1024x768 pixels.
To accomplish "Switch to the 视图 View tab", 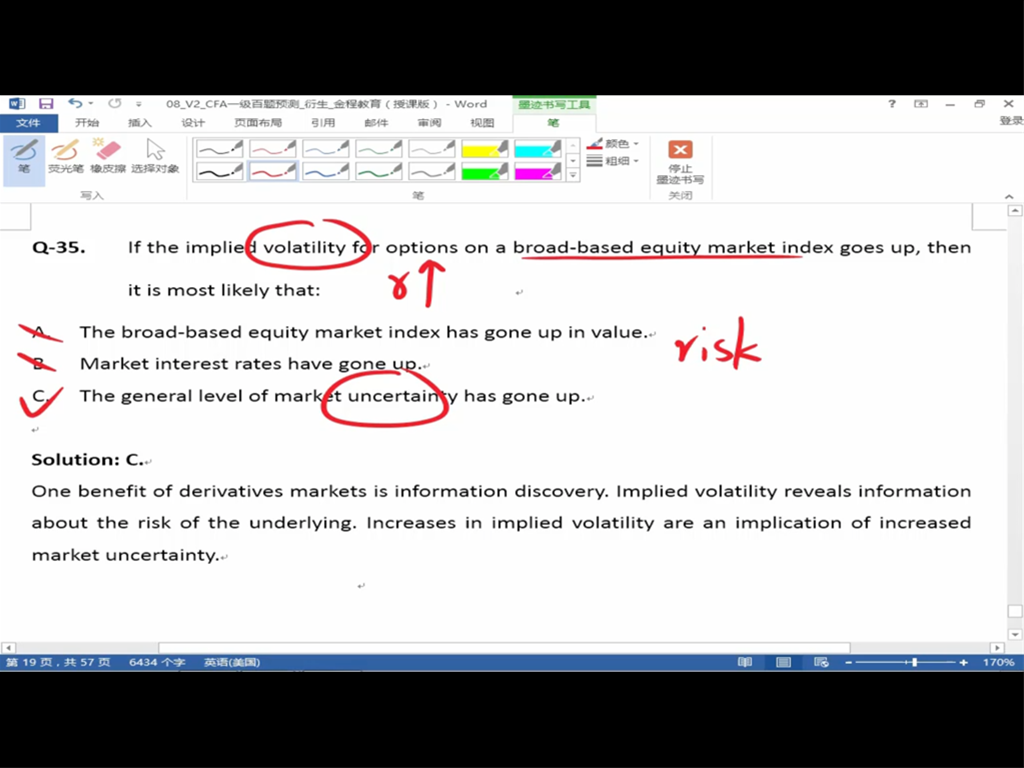I will coord(482,123).
